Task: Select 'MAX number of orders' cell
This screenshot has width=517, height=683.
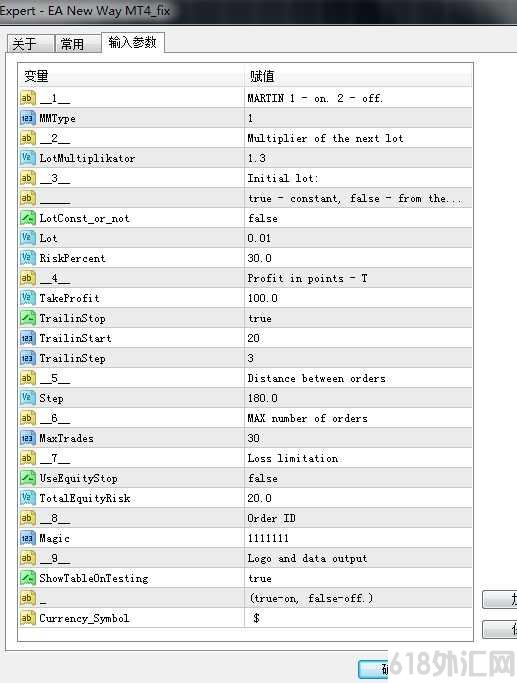Action: pos(358,418)
